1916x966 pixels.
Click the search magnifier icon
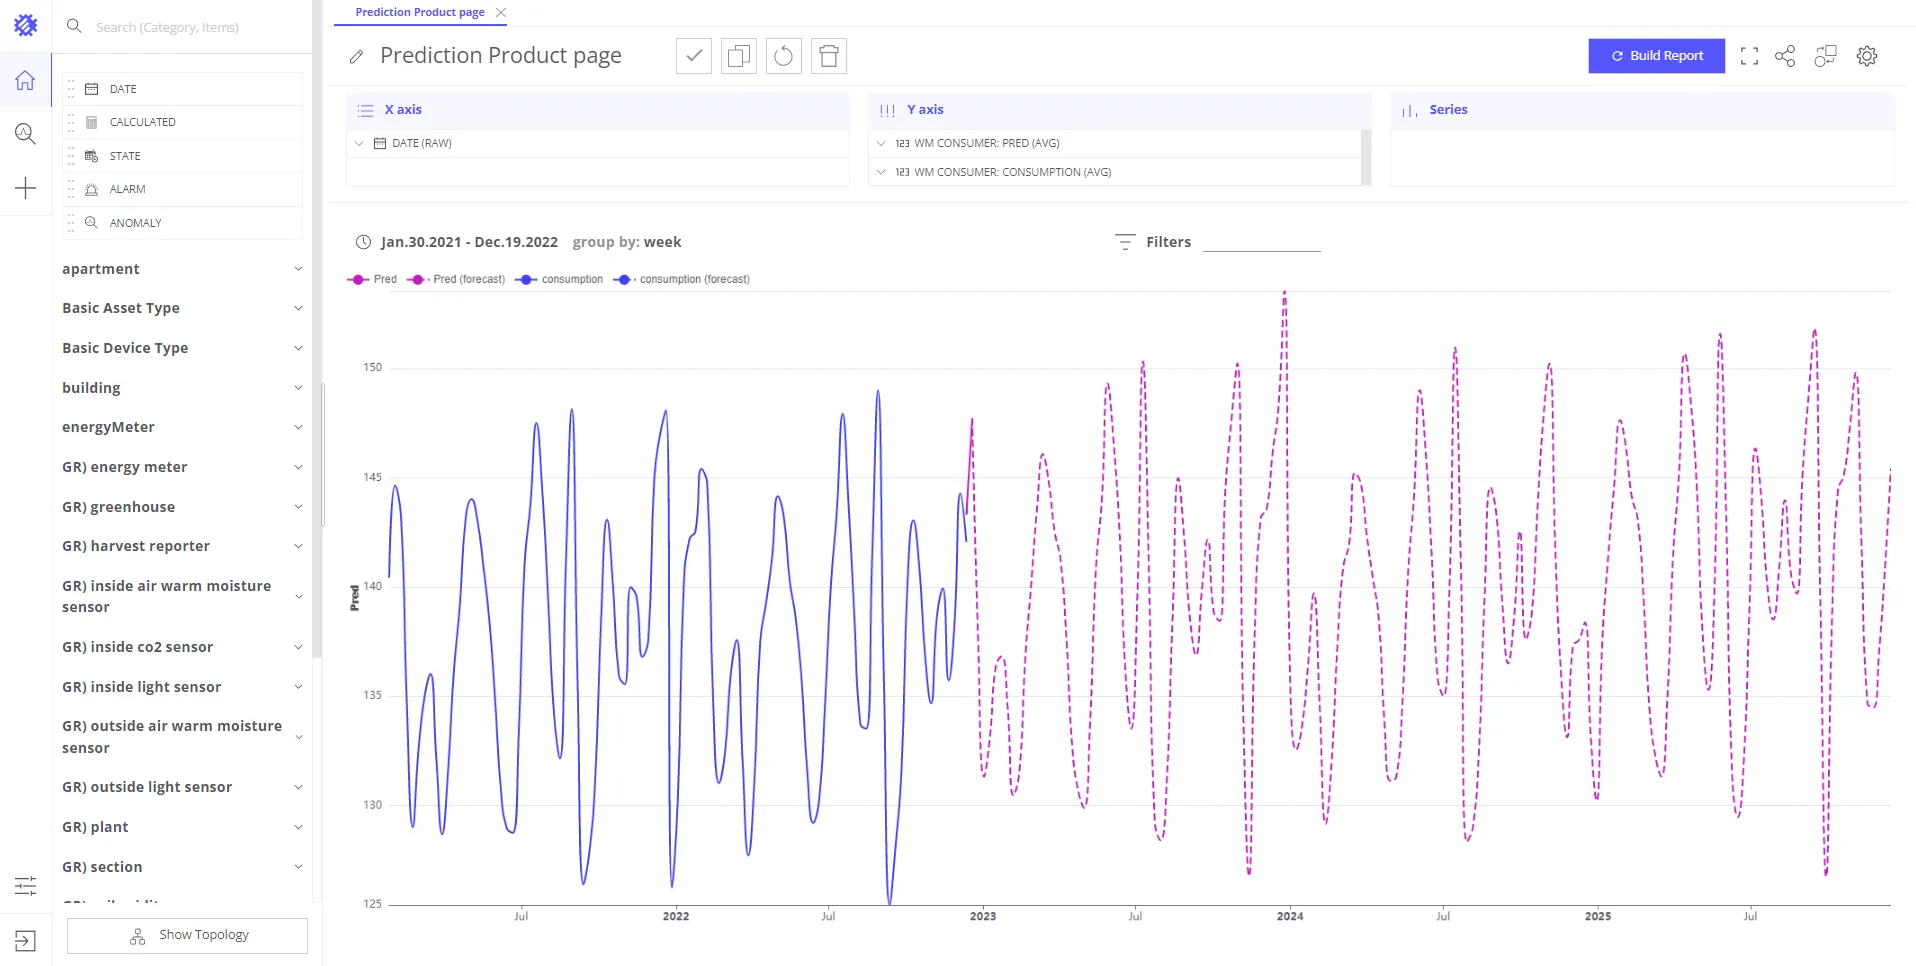[74, 26]
